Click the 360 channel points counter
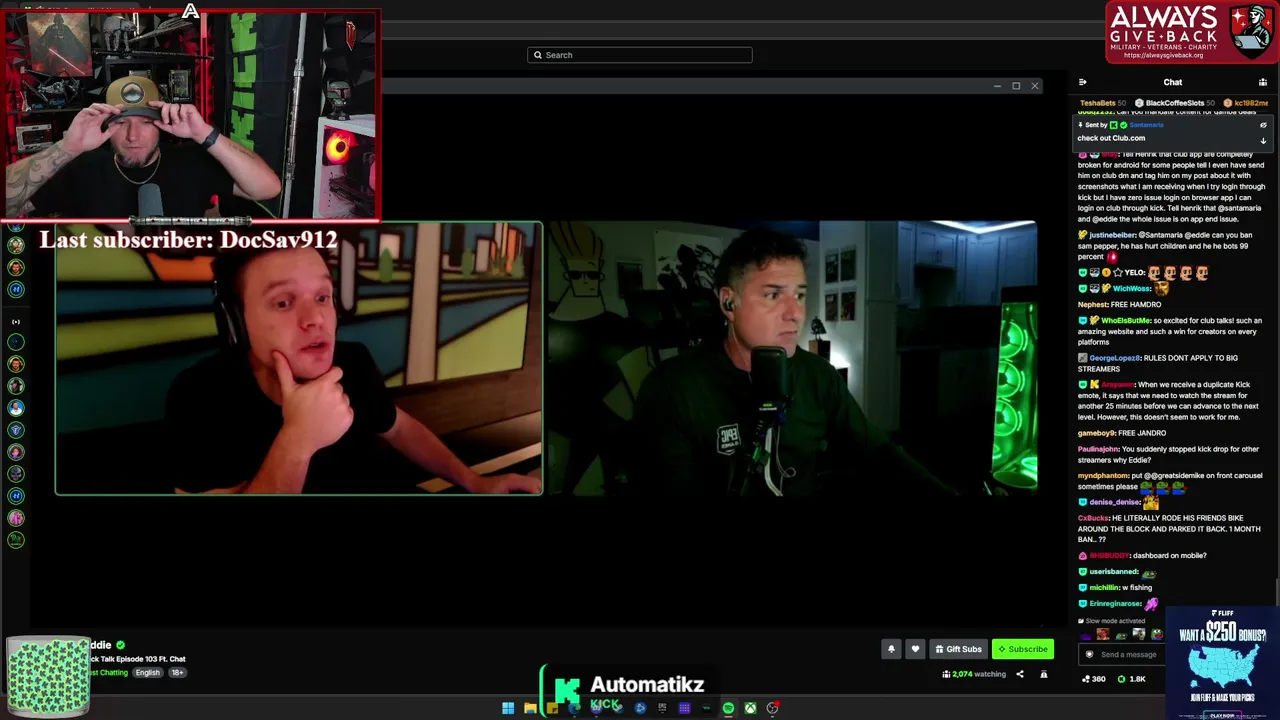Screen dimensions: 1280x720 point(1093,679)
